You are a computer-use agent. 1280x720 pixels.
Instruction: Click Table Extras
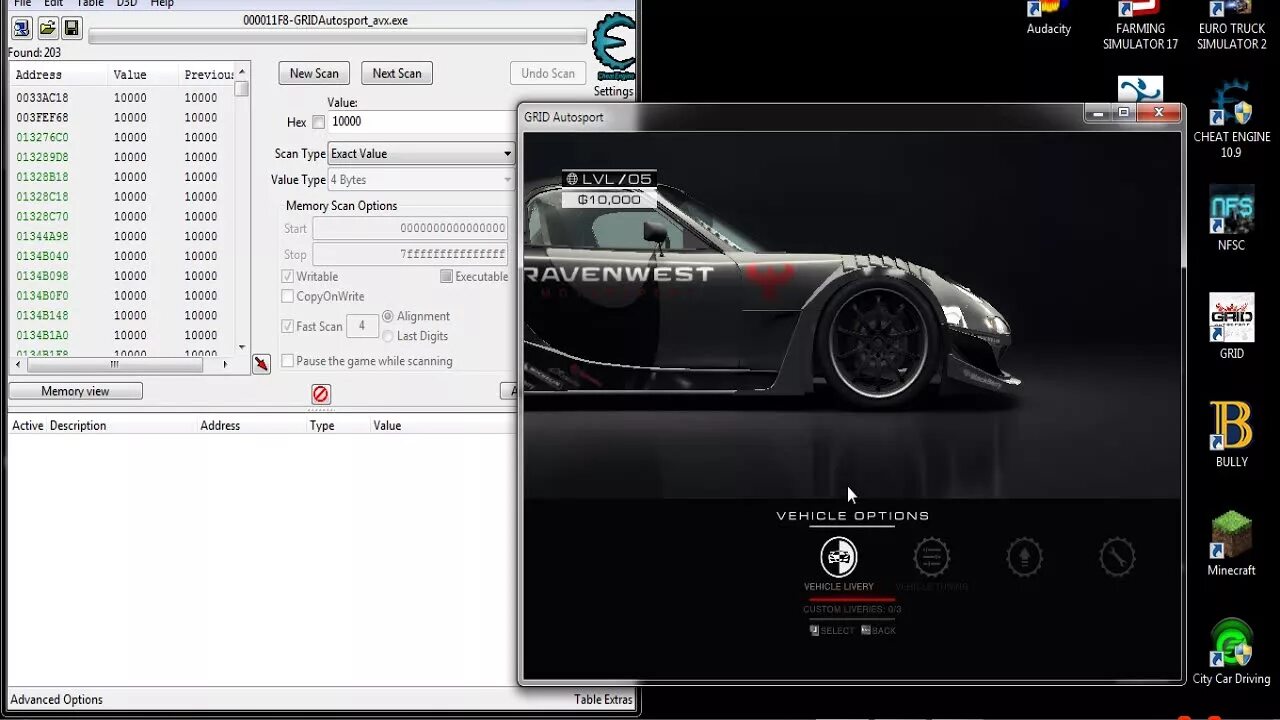click(603, 700)
